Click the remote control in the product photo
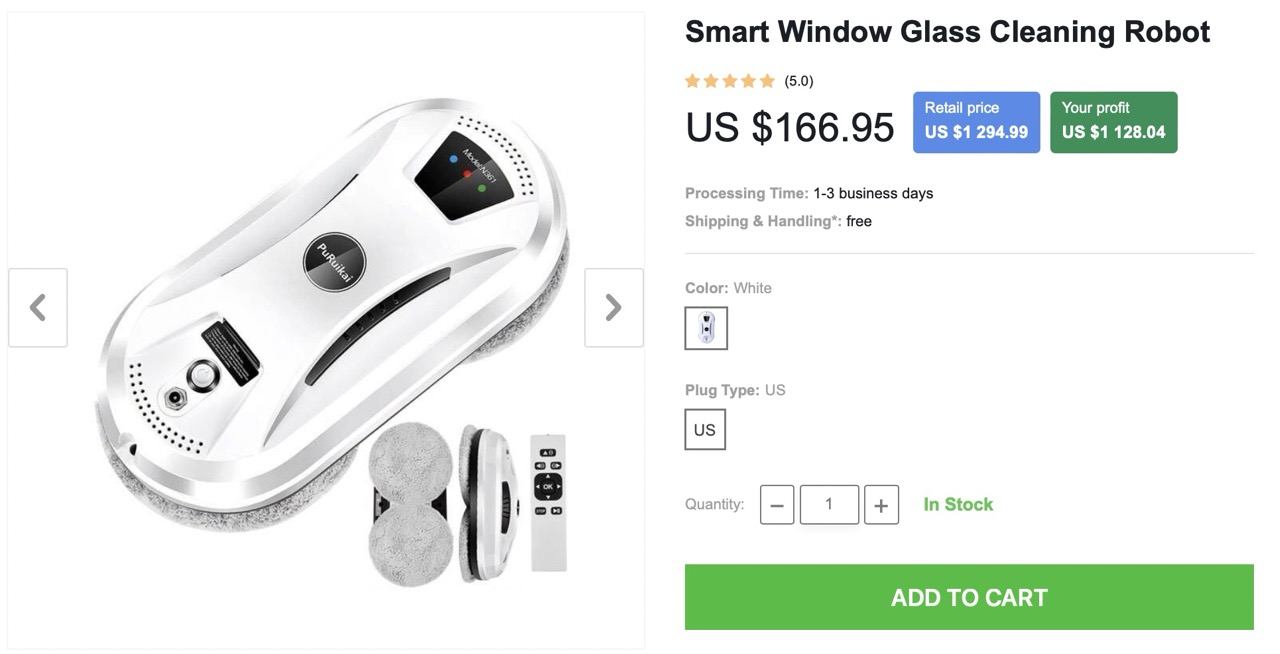This screenshot has width=1280, height=654. click(x=548, y=502)
